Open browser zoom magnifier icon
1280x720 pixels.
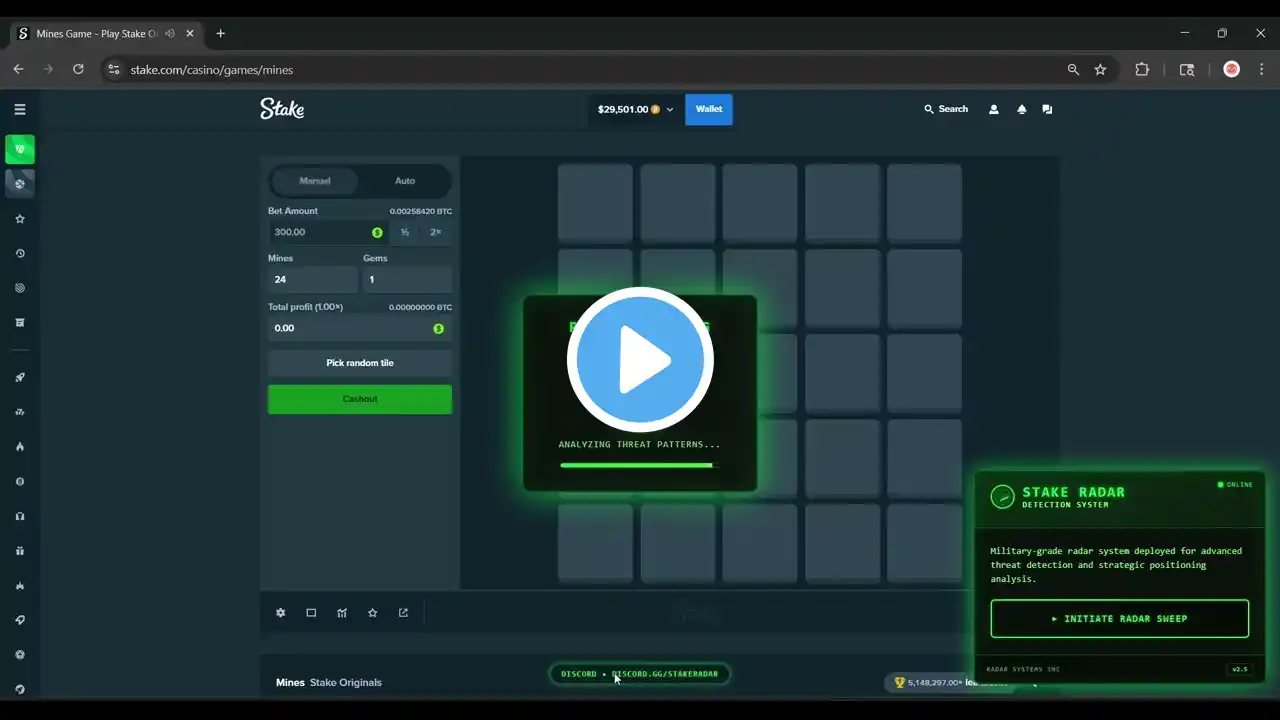1073,70
